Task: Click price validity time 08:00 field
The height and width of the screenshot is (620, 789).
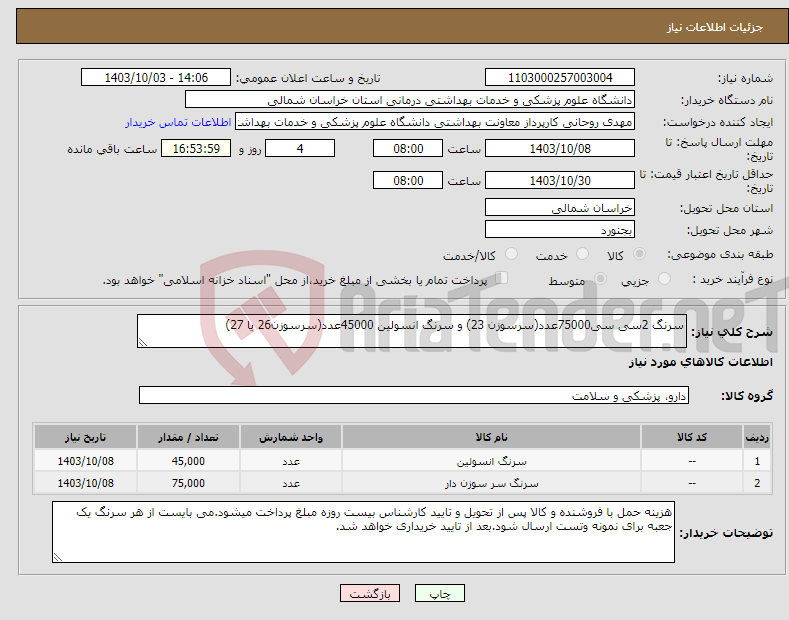Action: point(408,180)
